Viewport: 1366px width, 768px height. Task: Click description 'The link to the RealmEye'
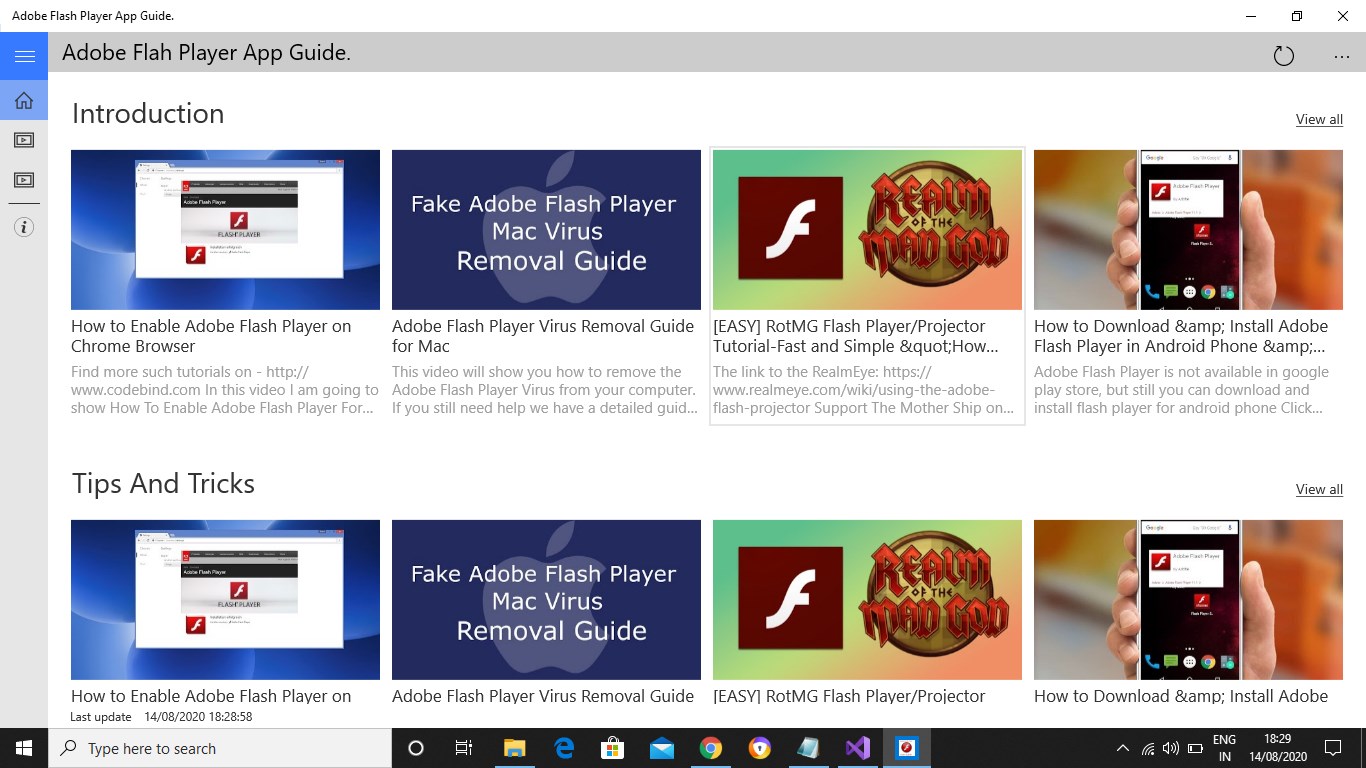click(x=864, y=390)
